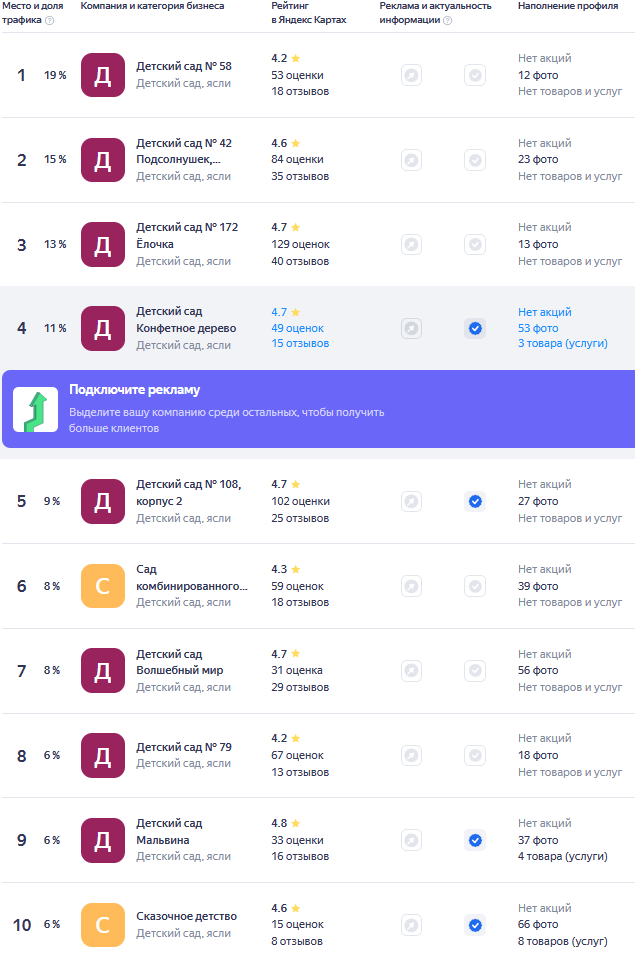Image resolution: width=635 pixels, height=960 pixels.
Task: Click the gray verification check for № 172 Ёлочка
Action: tap(475, 244)
